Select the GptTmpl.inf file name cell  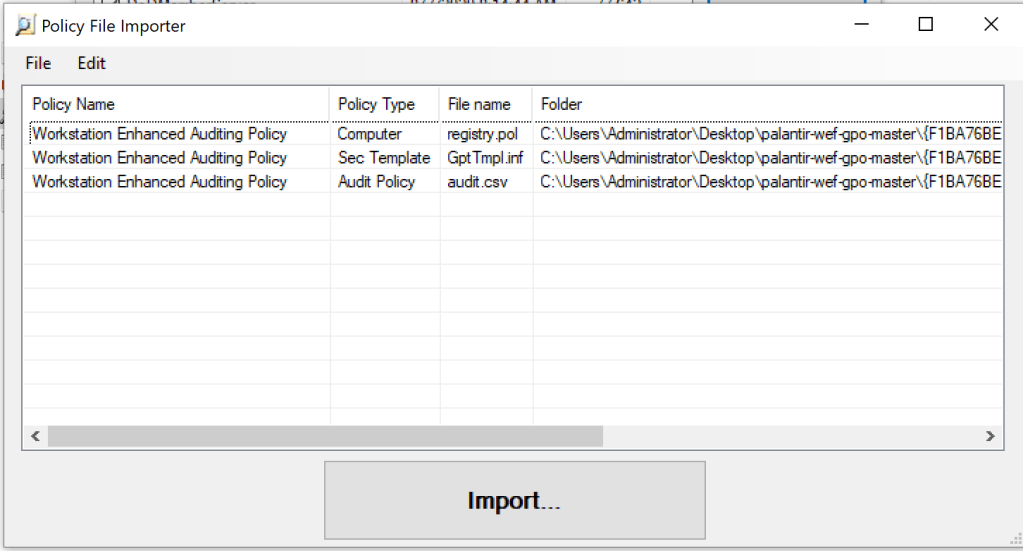(485, 158)
